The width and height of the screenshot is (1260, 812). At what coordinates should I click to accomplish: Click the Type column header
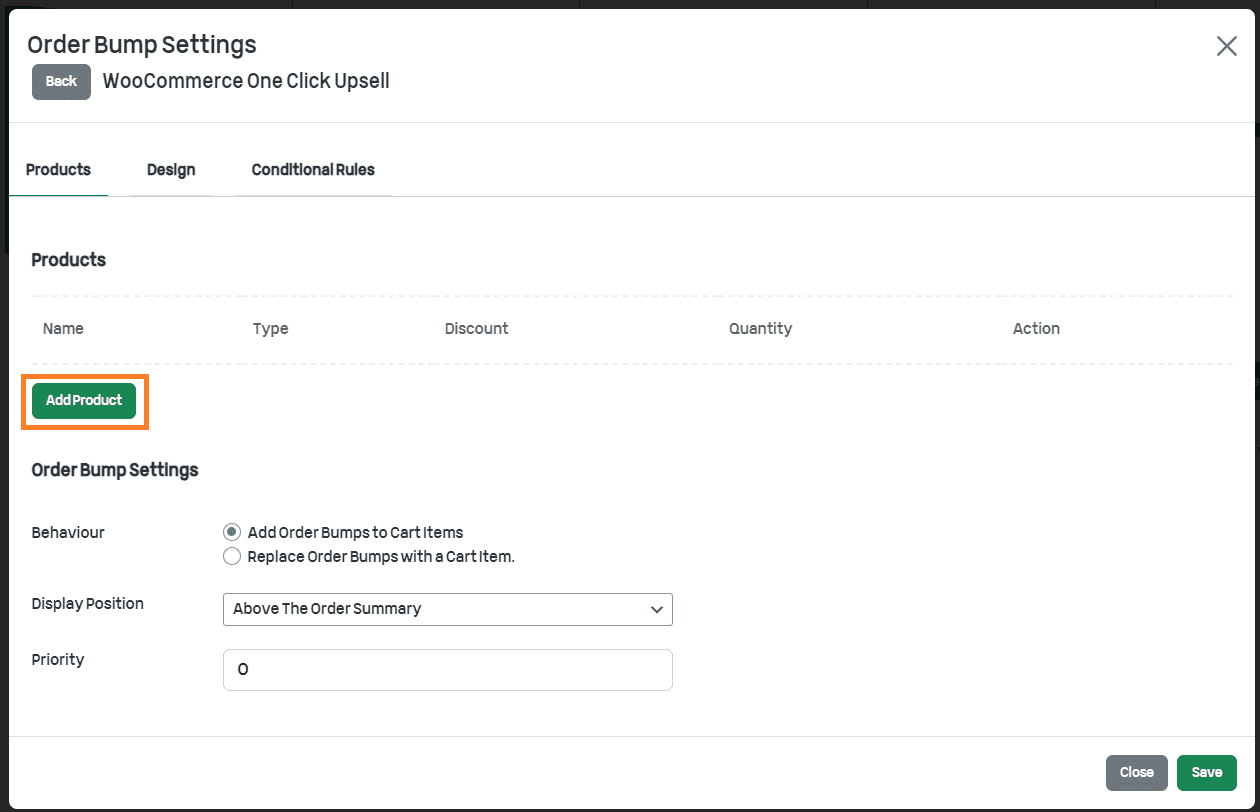(270, 328)
